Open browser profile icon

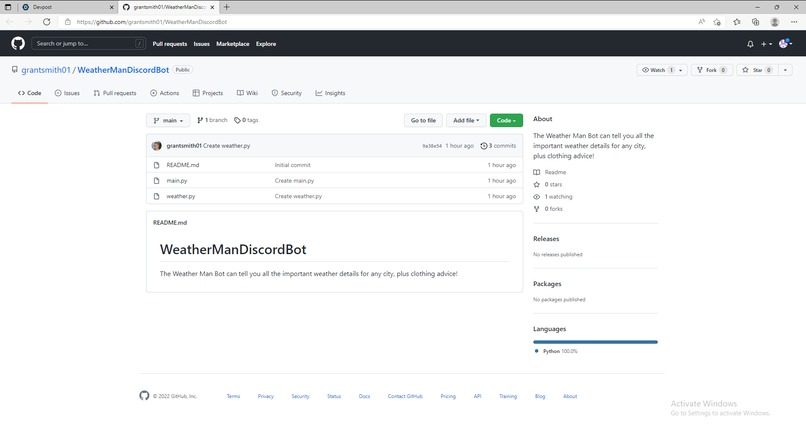(x=775, y=22)
